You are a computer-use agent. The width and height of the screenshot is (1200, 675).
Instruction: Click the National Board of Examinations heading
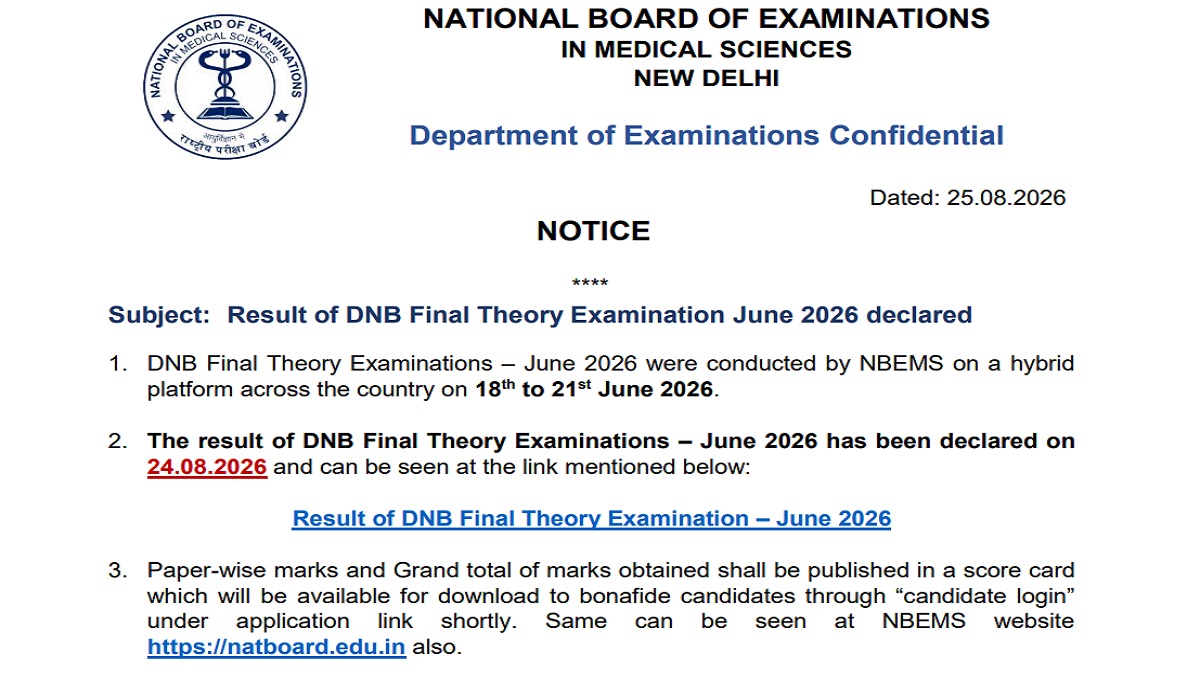(706, 18)
